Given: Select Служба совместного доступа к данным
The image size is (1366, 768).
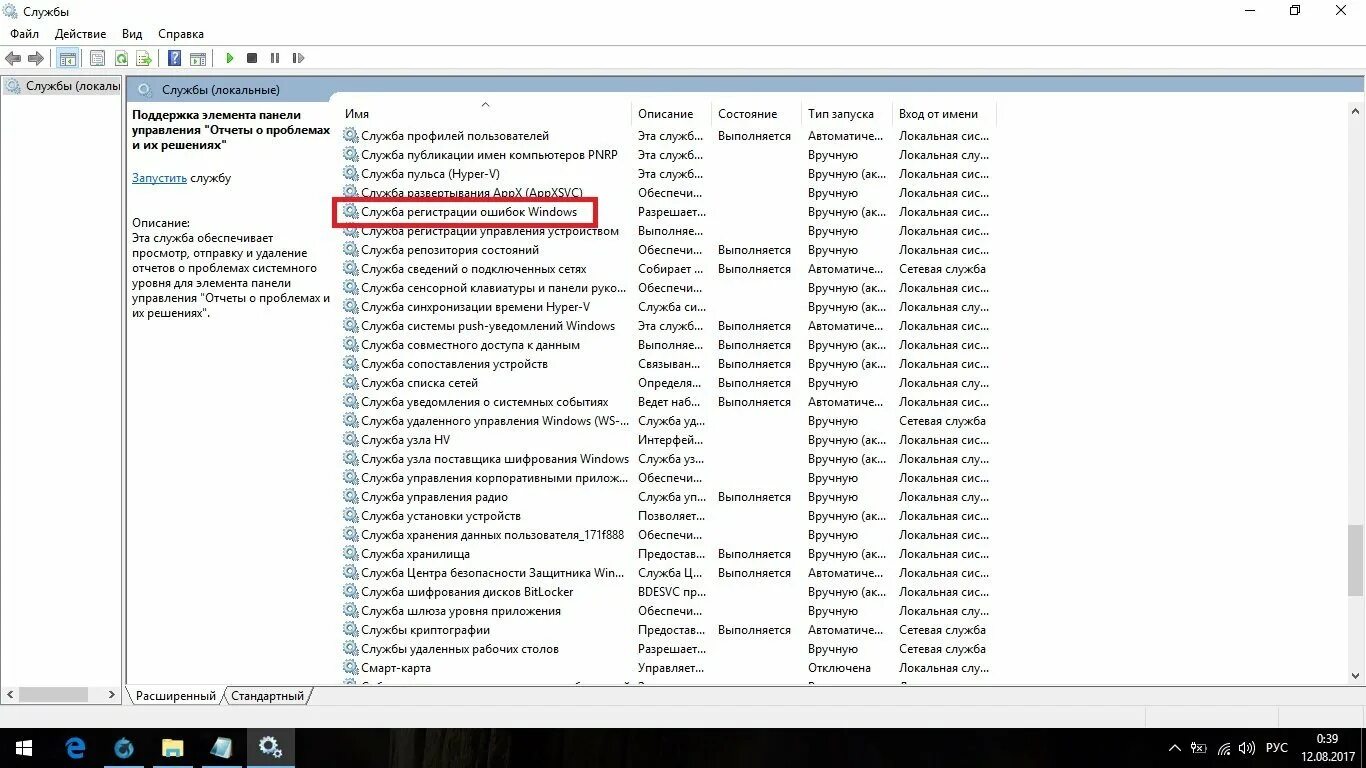Looking at the screenshot, I should pos(668,345).
